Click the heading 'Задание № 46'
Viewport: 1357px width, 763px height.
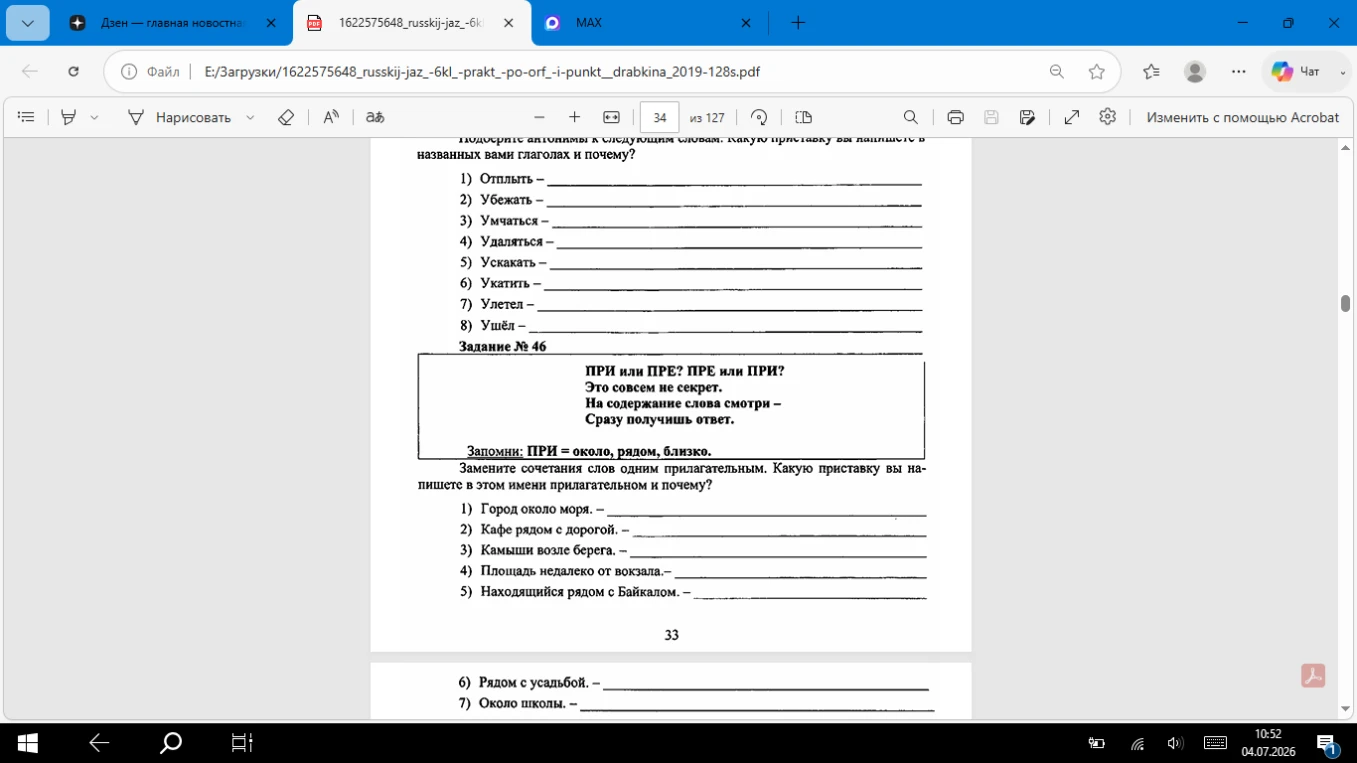point(502,347)
